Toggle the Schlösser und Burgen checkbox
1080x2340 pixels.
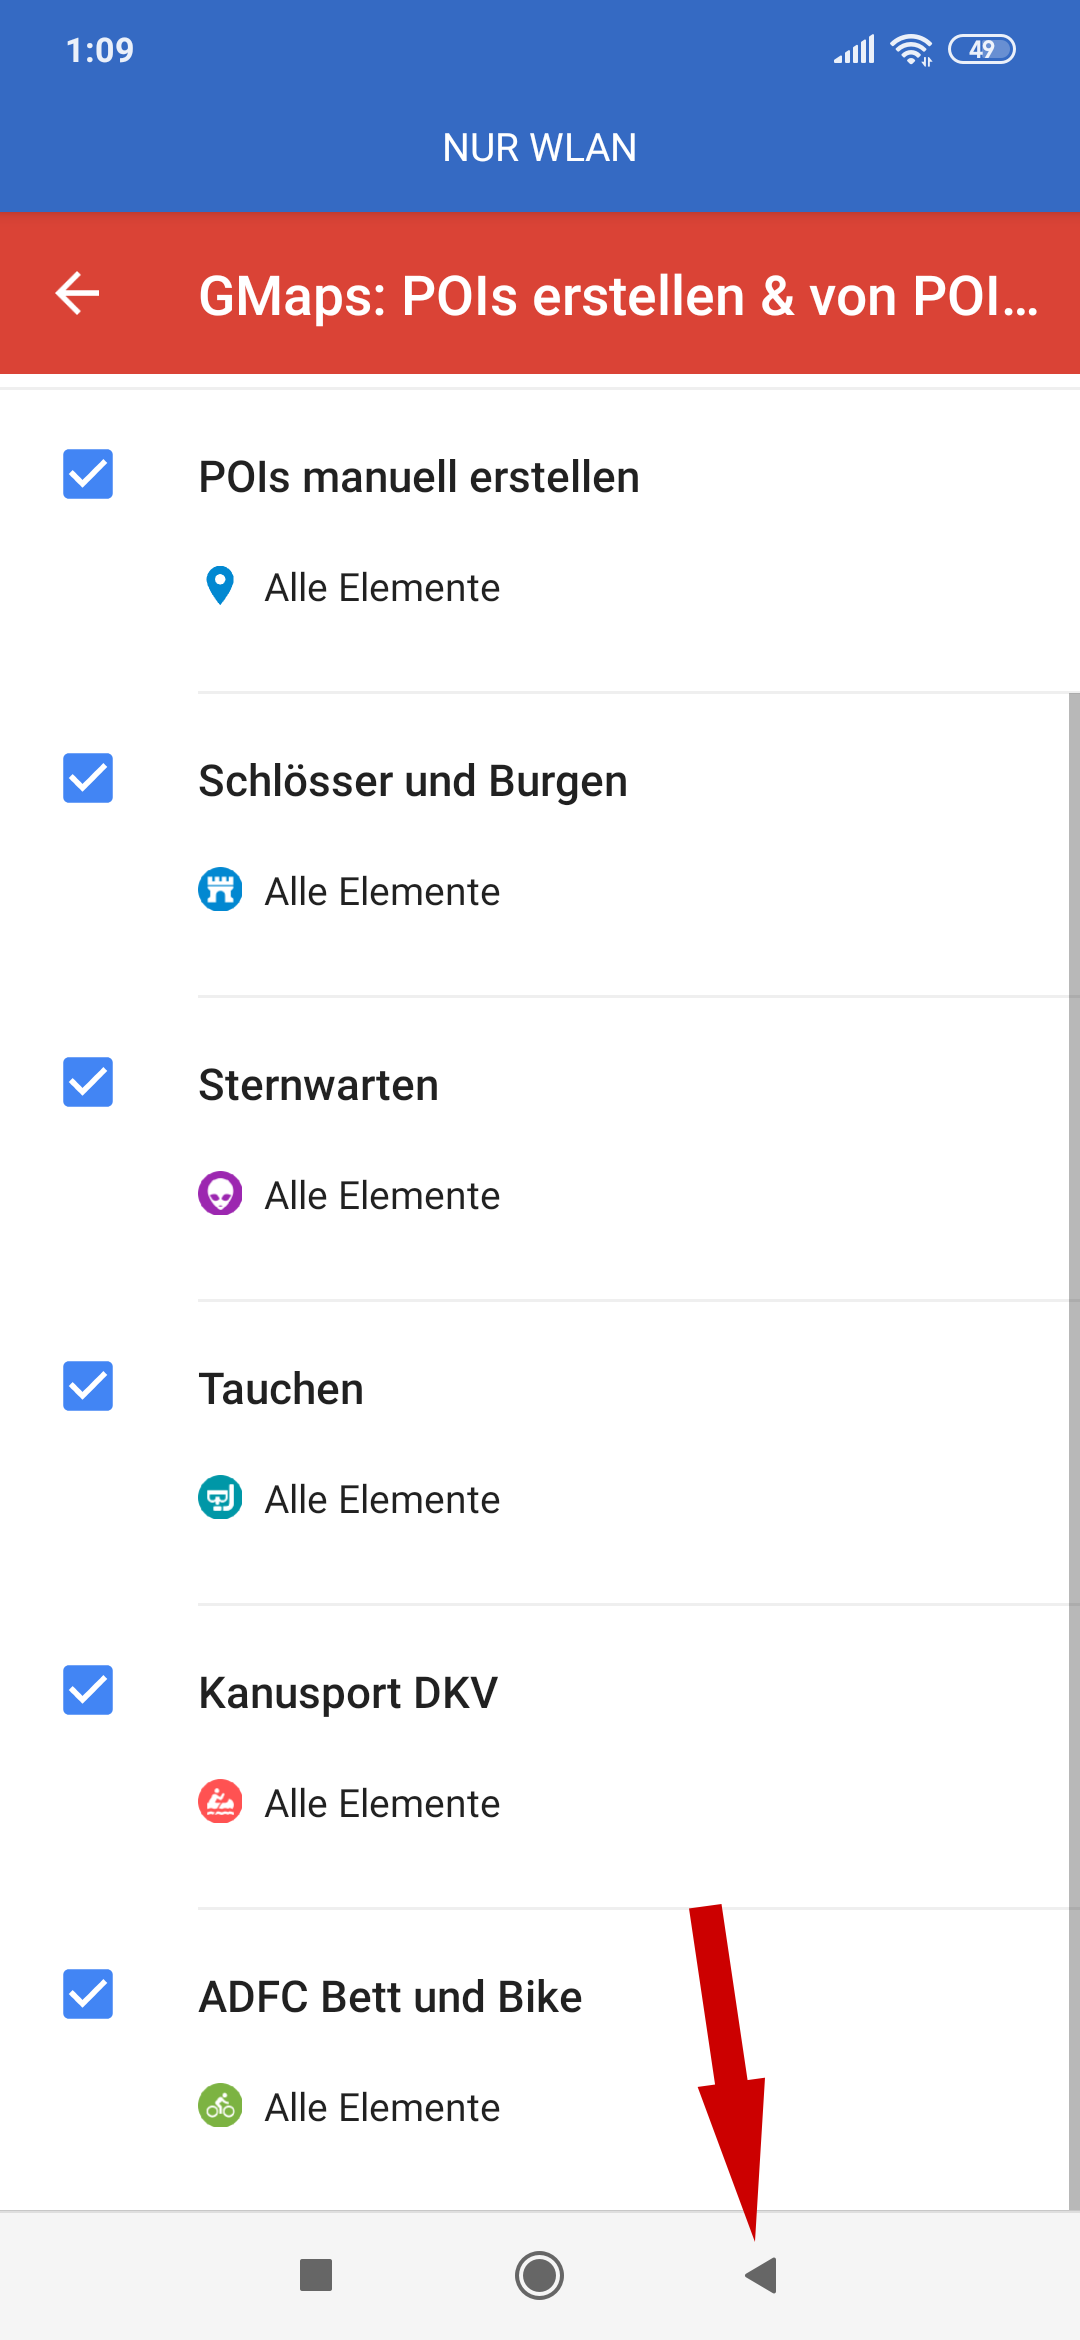point(88,778)
